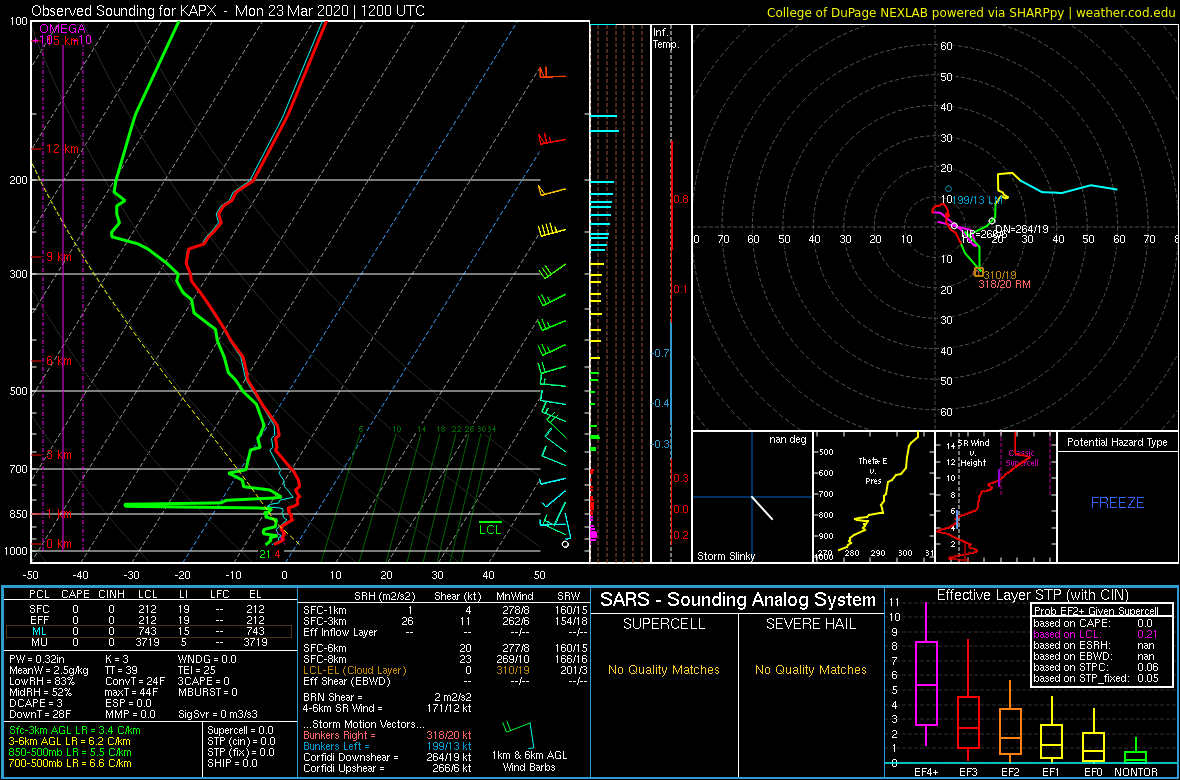
Task: Click the 'weather.cod.edu' credit text
Action: [1127, 12]
